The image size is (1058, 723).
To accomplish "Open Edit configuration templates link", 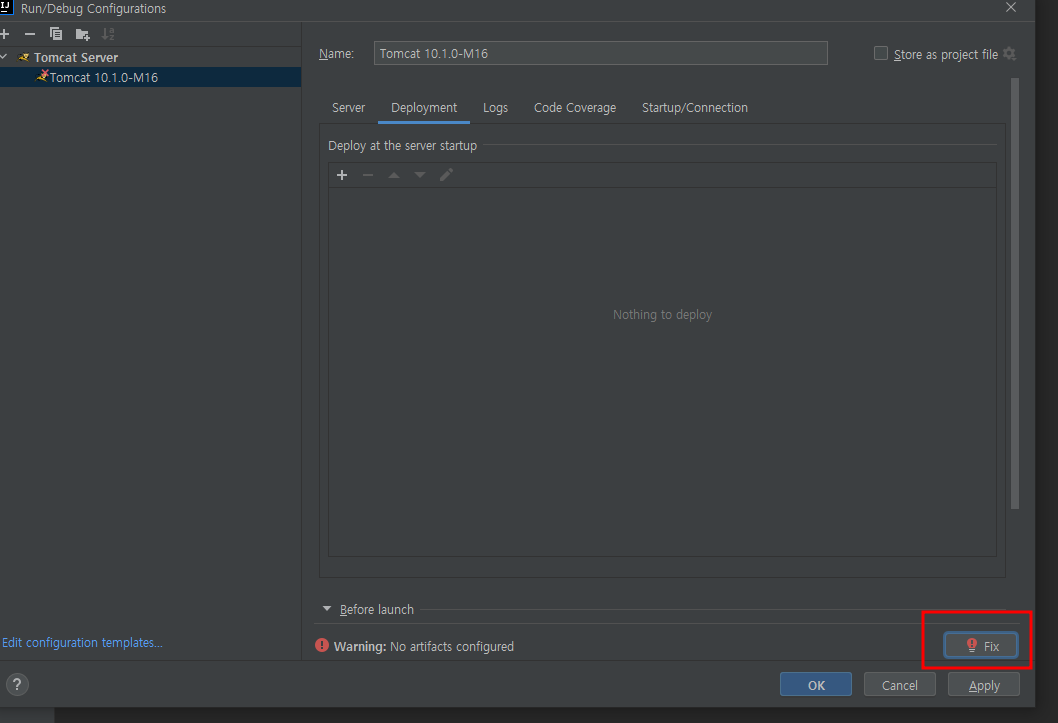I will [82, 643].
